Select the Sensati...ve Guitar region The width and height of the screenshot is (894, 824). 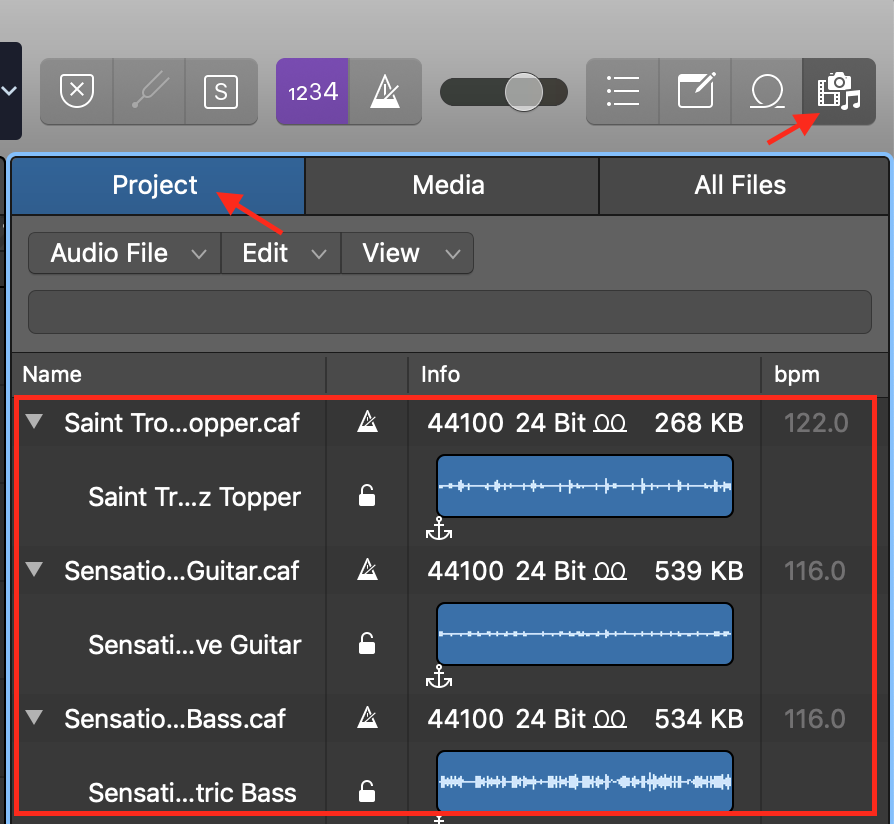point(194,645)
